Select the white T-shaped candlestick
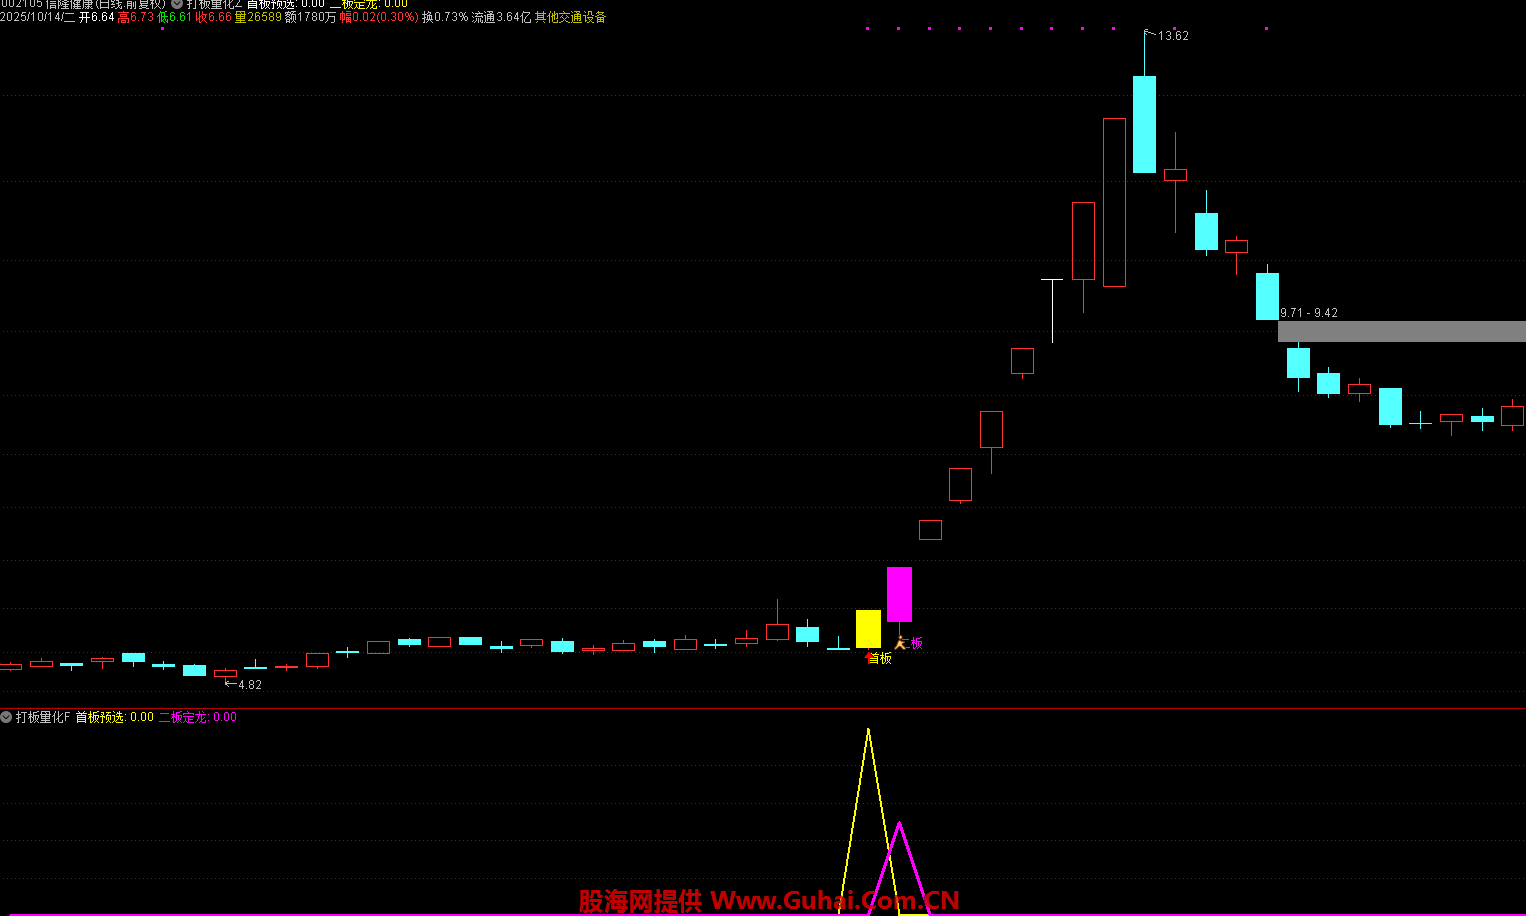Screen dimensions: 1526x916 (x=1052, y=309)
